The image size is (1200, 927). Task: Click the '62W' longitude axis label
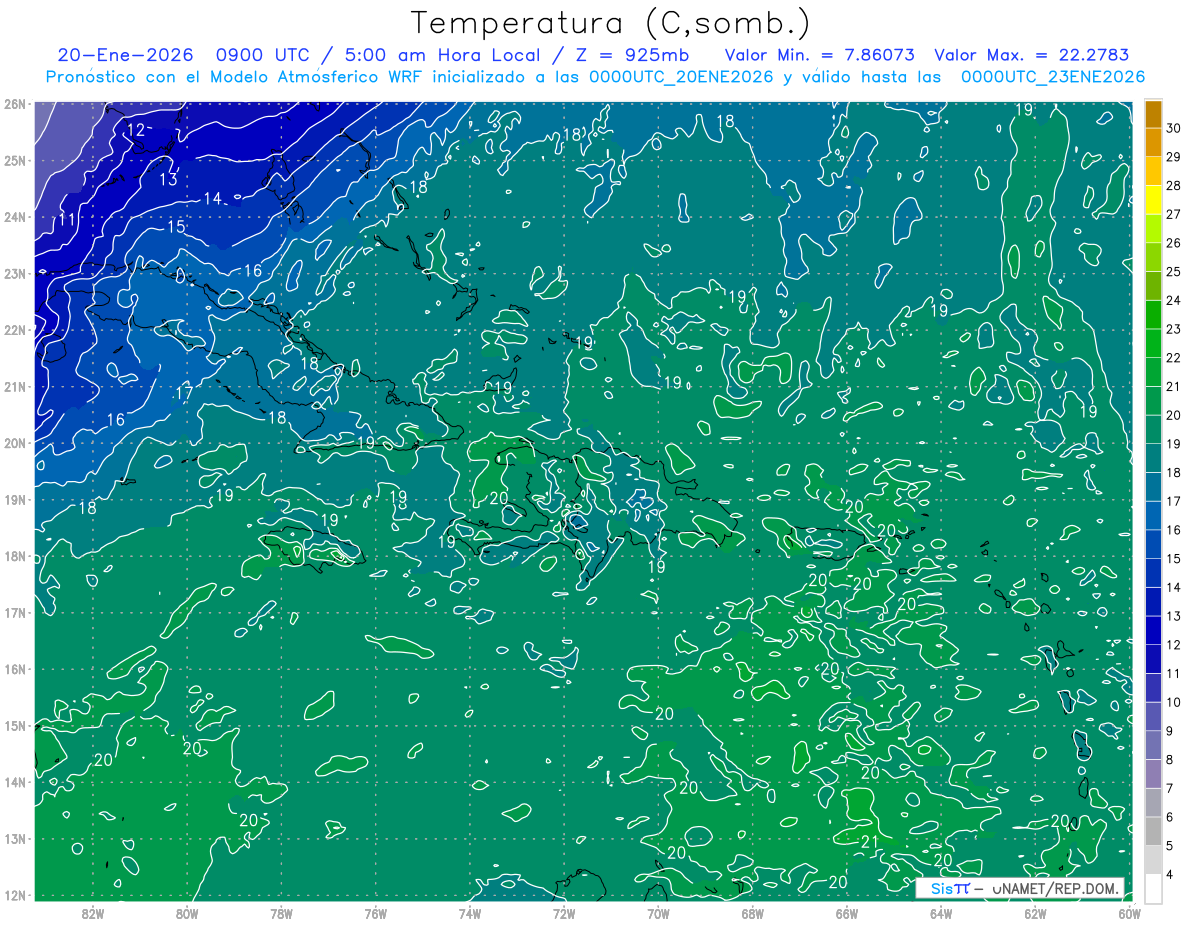pos(1035,913)
